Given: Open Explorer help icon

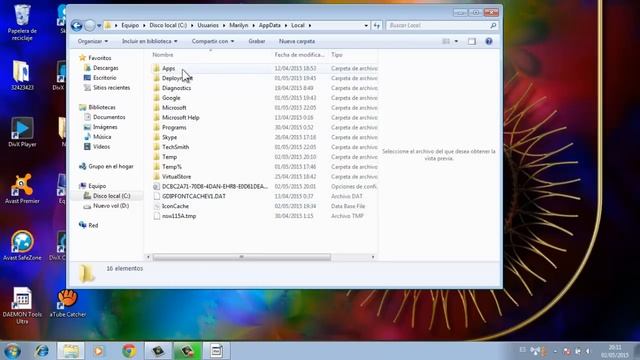Looking at the screenshot, I should pyautogui.click(x=489, y=41).
